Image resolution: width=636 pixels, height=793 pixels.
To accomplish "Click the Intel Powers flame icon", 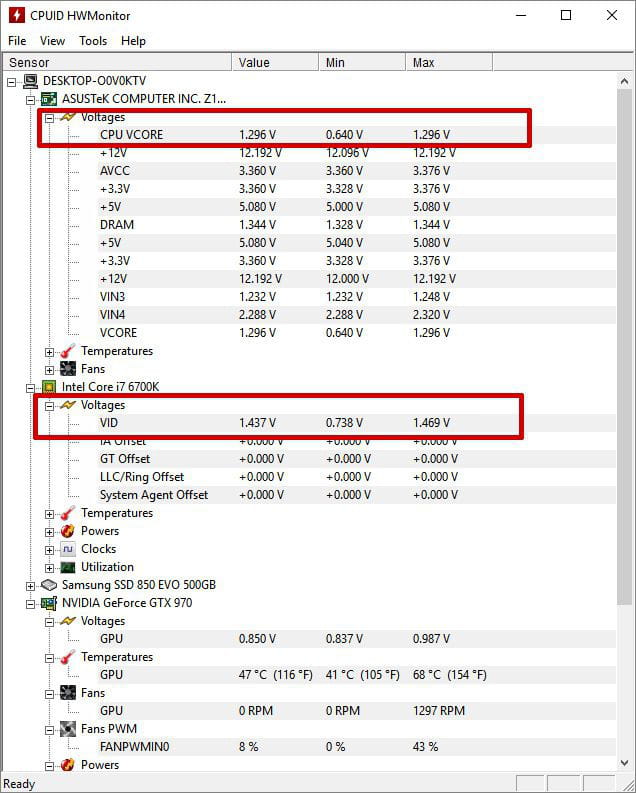I will [68, 531].
